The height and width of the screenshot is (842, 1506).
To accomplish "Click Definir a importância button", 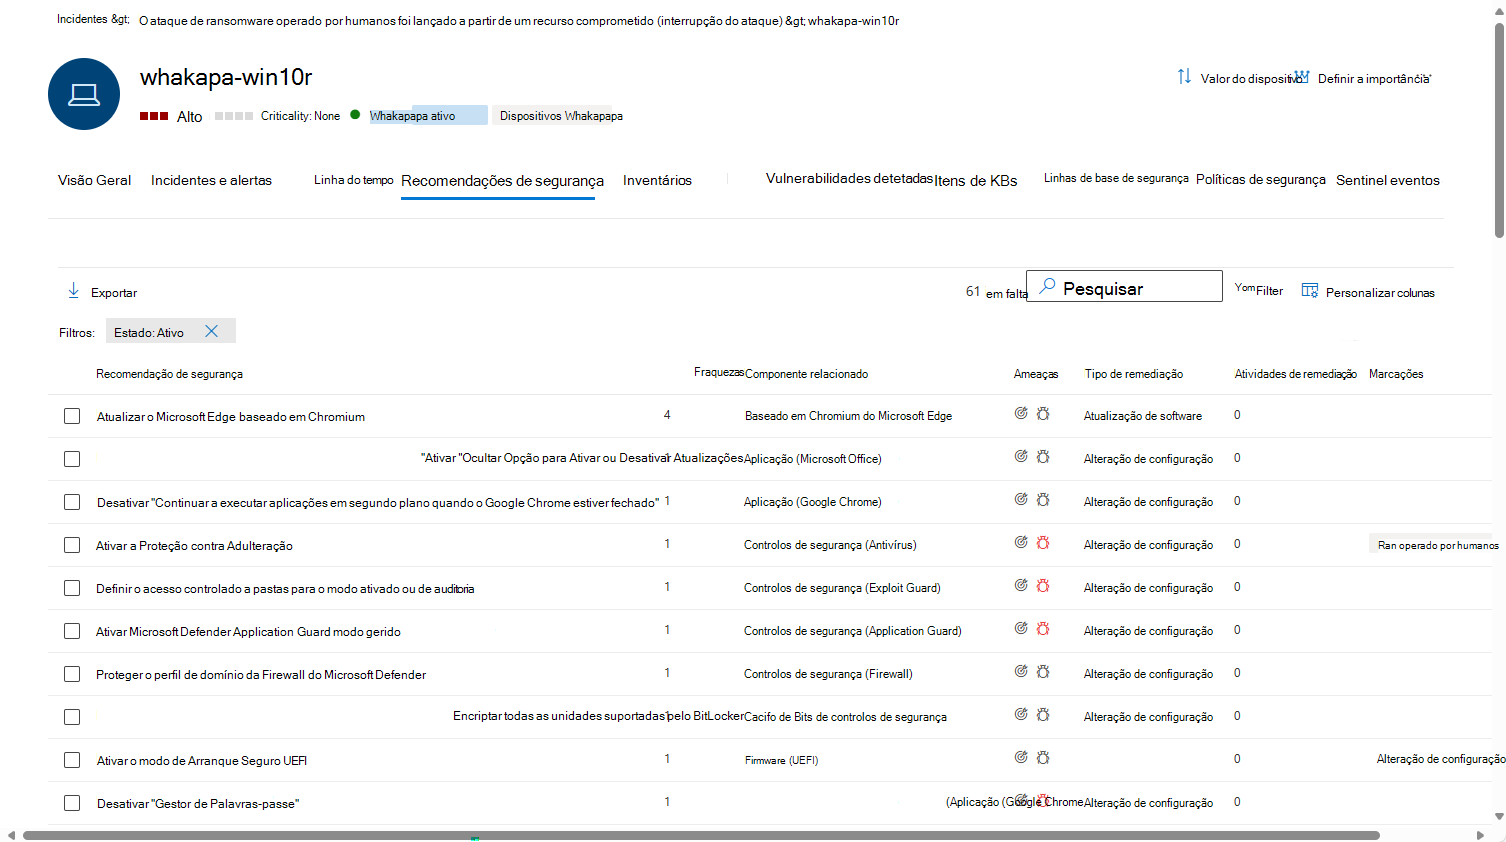I will [x=1363, y=78].
